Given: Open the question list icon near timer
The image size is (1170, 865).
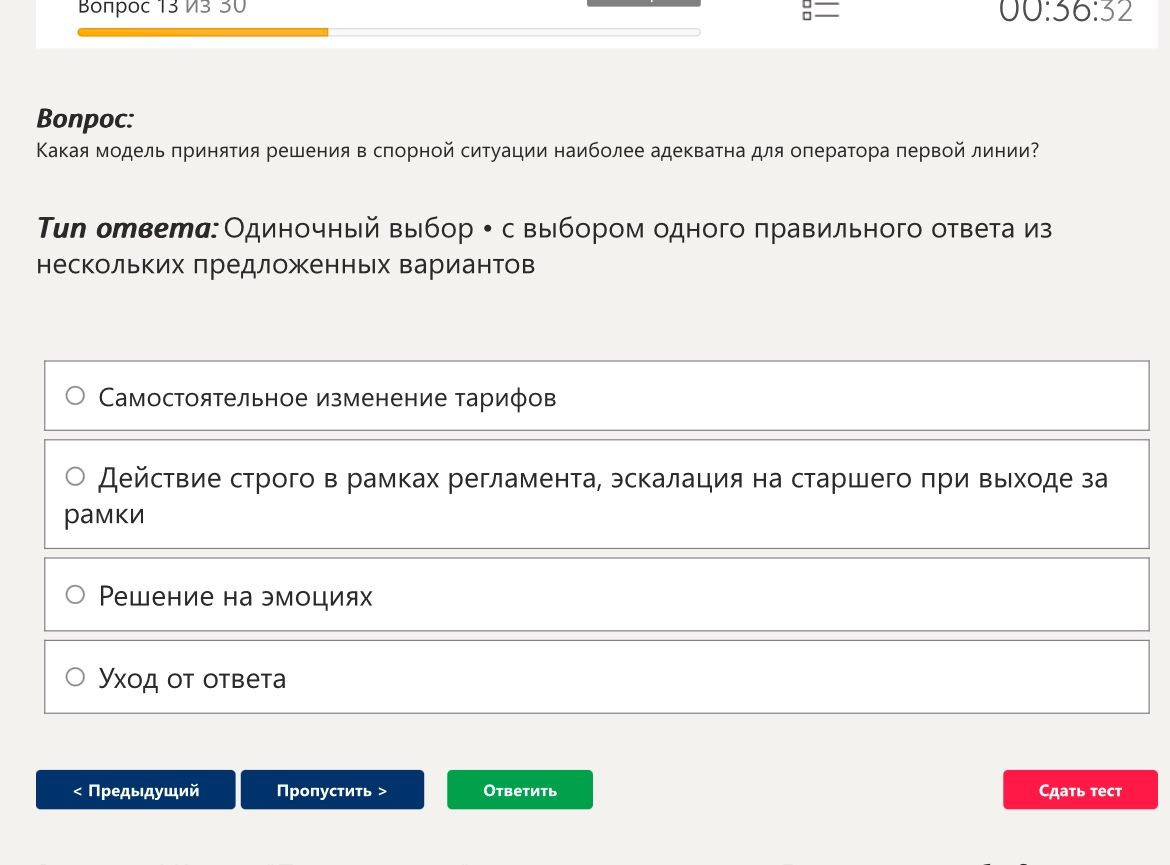Looking at the screenshot, I should pos(821,10).
